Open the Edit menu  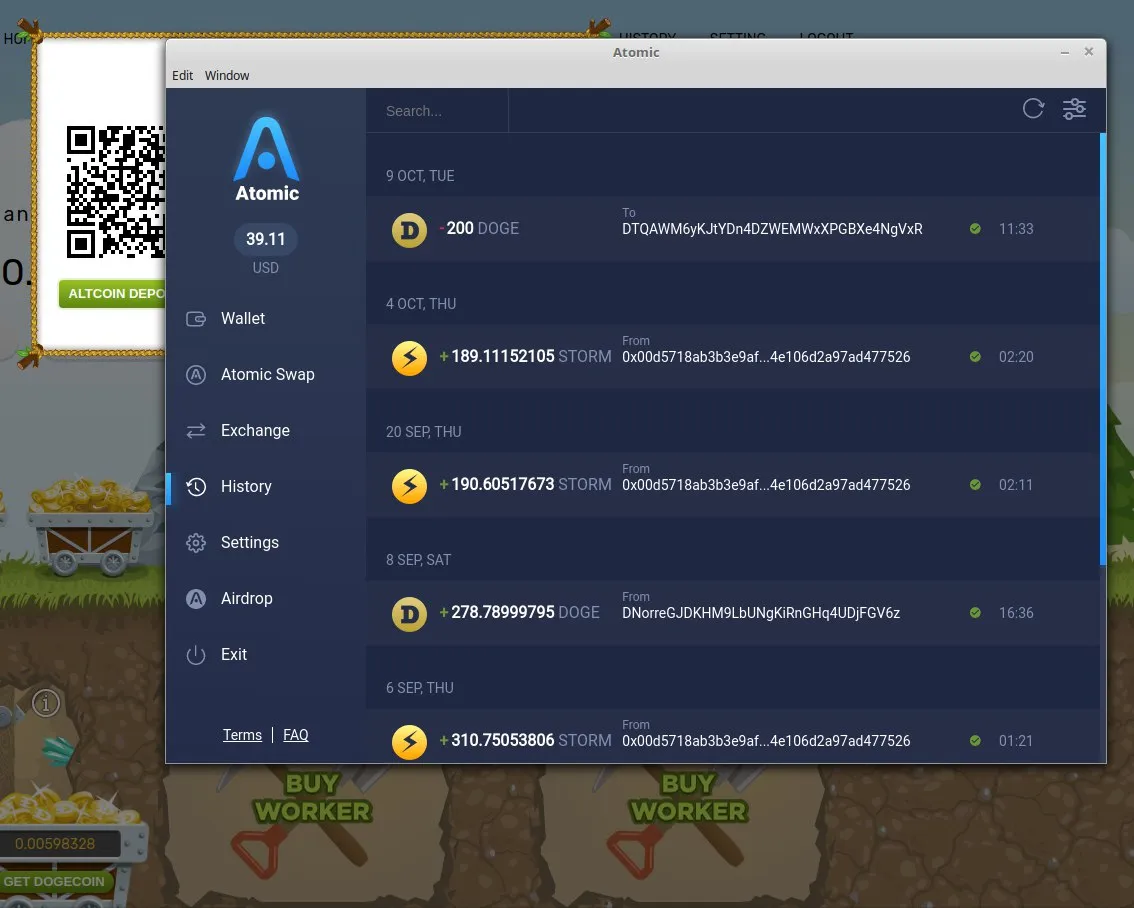(182, 75)
